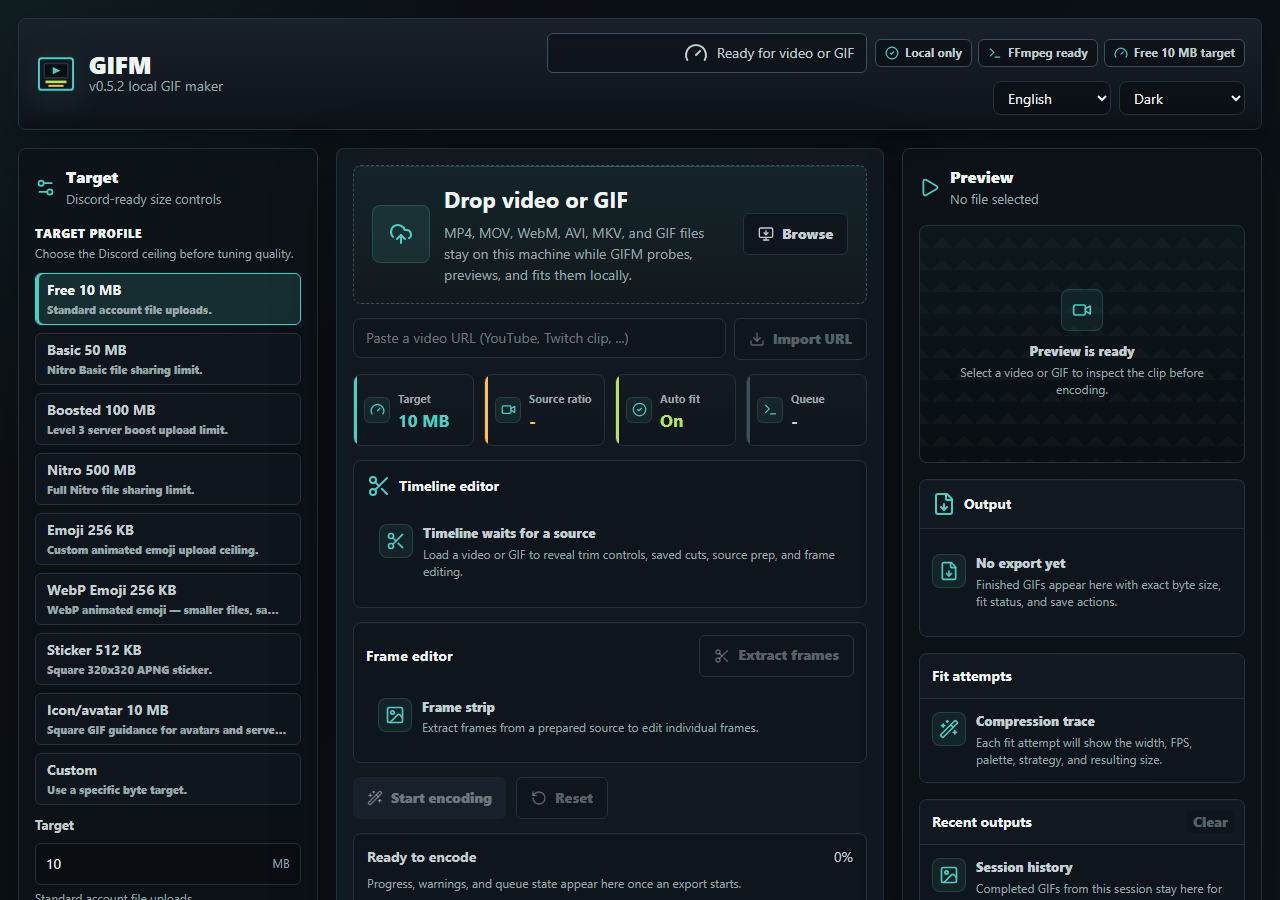This screenshot has height=900, width=1280.
Task: Click the GIFM app logo icon
Action: 56,74
